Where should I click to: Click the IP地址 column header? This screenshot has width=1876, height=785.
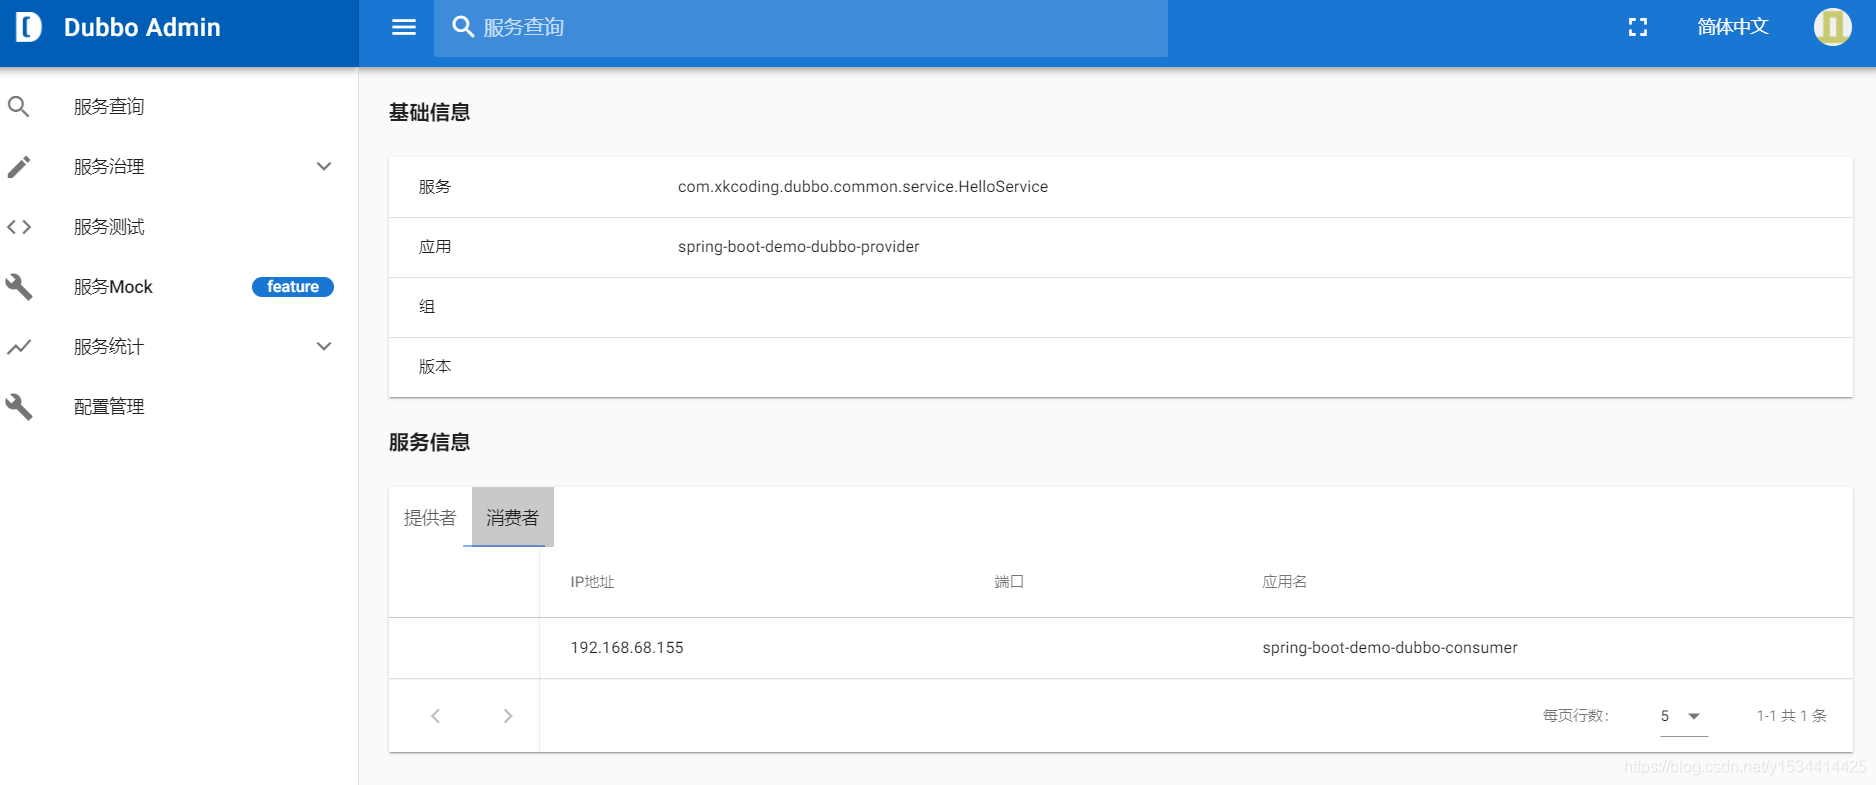(x=592, y=582)
